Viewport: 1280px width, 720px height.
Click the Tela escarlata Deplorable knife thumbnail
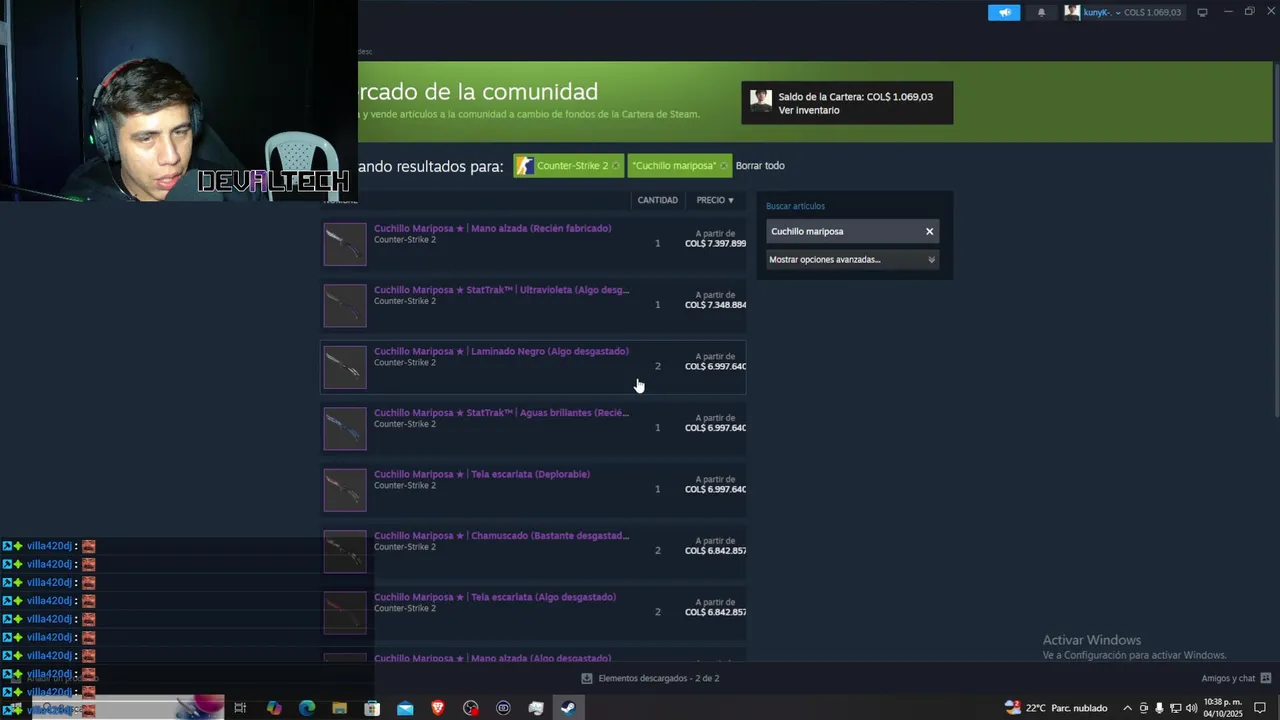345,490
